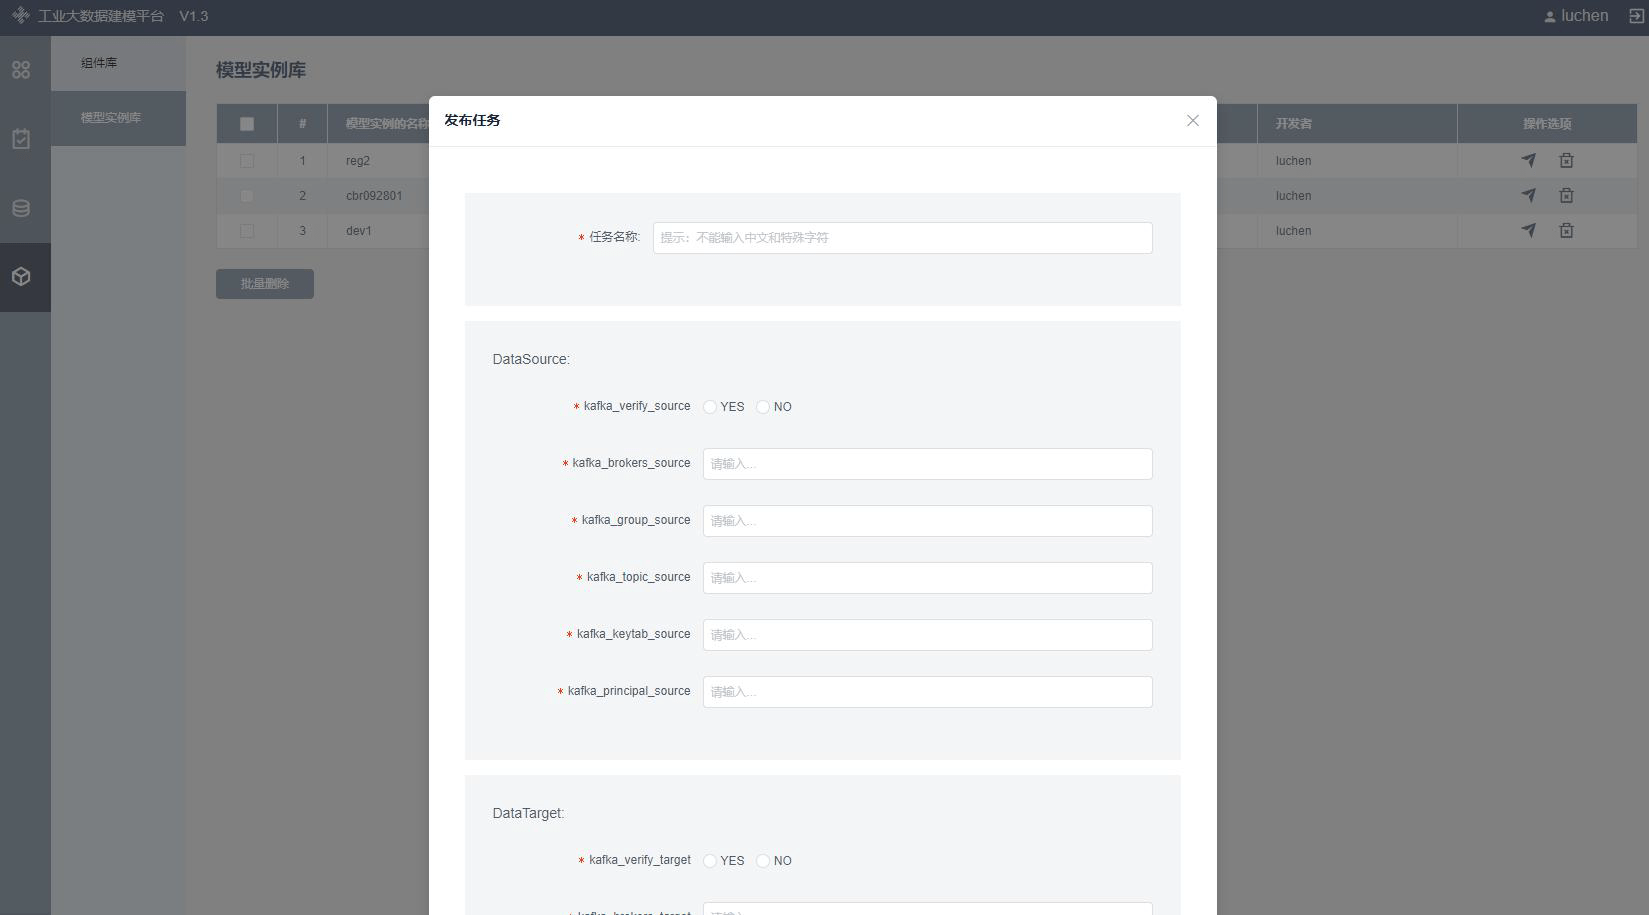Click delete trash icon for reg2 row
Viewport: 1649px width, 915px height.
click(x=1566, y=160)
